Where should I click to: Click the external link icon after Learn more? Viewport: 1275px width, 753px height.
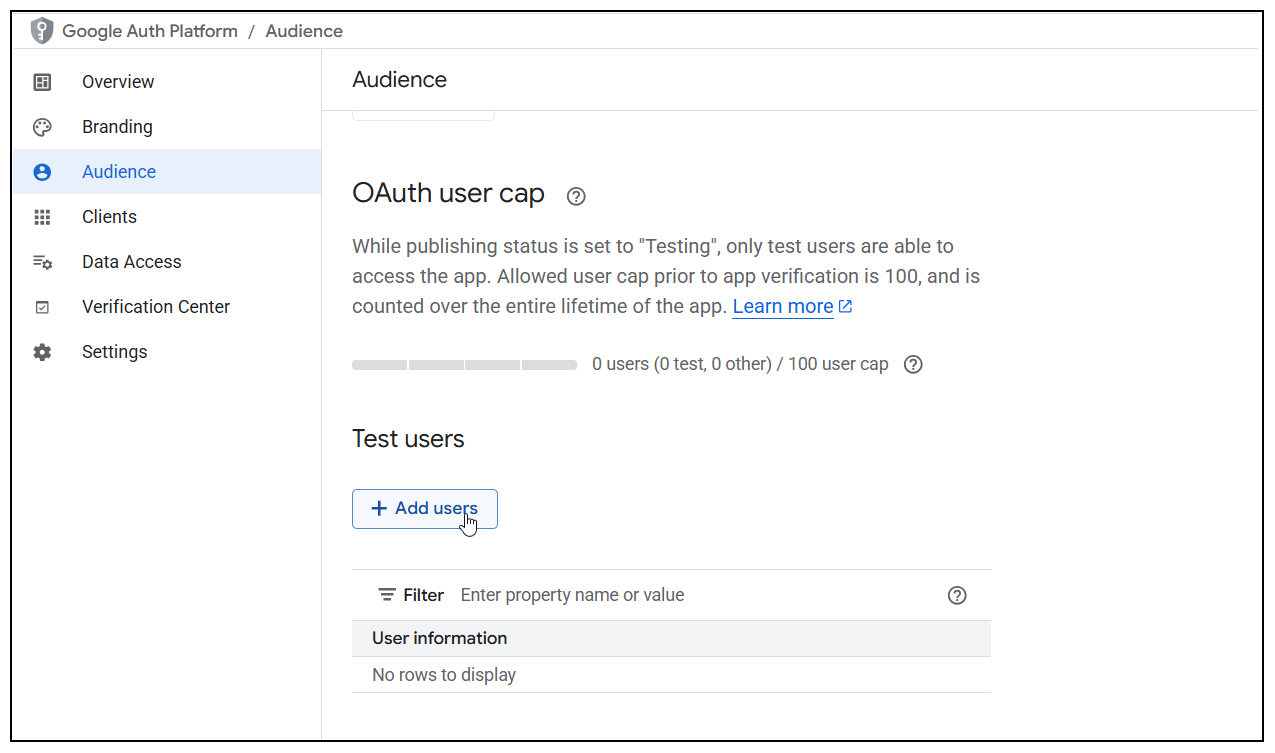(845, 306)
